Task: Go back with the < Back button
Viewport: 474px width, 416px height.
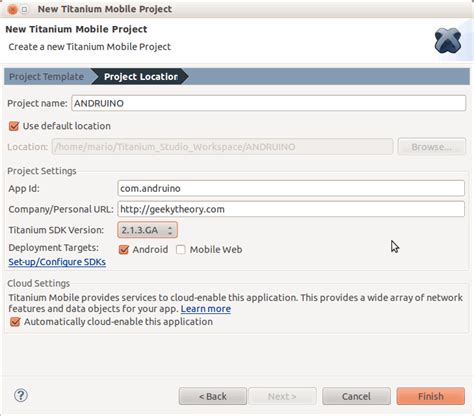Action: [213, 396]
